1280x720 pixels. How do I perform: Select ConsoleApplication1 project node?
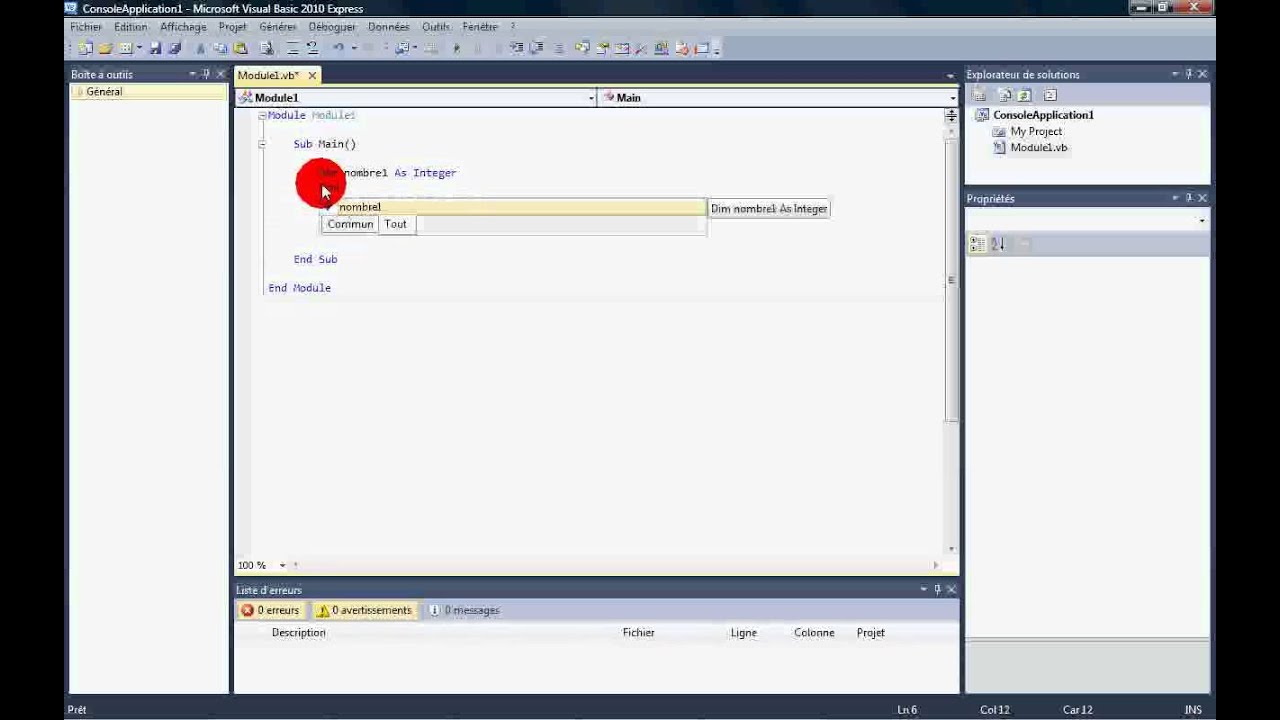point(1043,115)
